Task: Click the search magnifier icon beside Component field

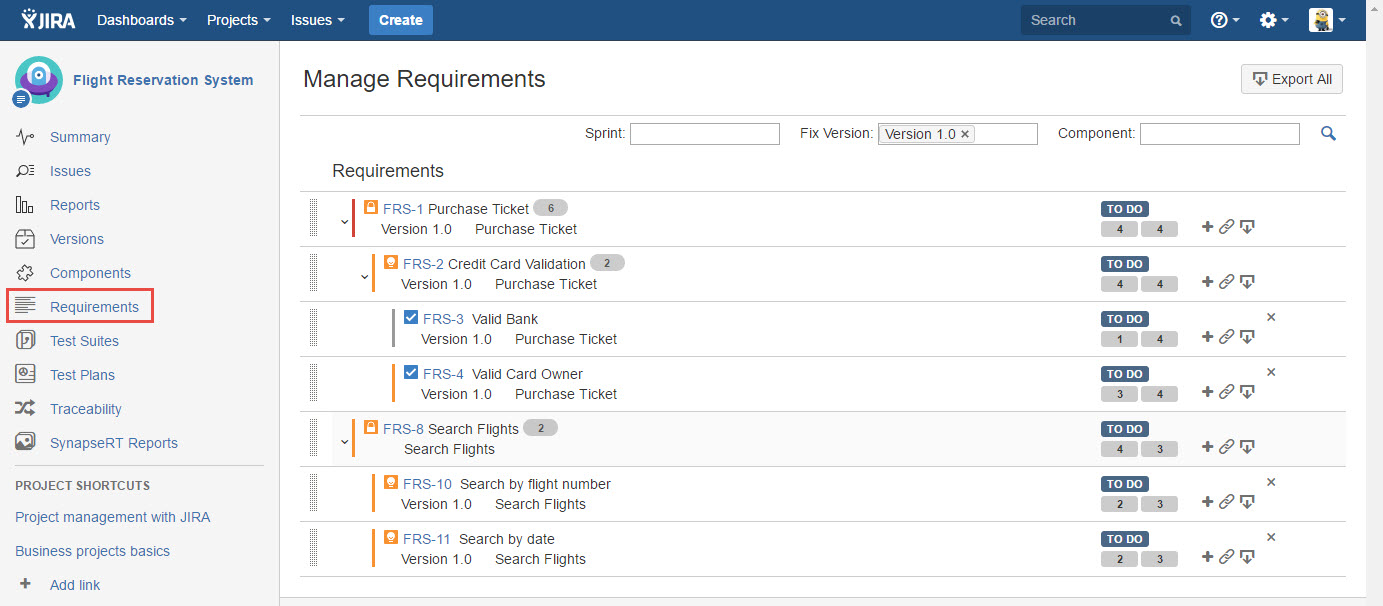Action: pyautogui.click(x=1328, y=133)
